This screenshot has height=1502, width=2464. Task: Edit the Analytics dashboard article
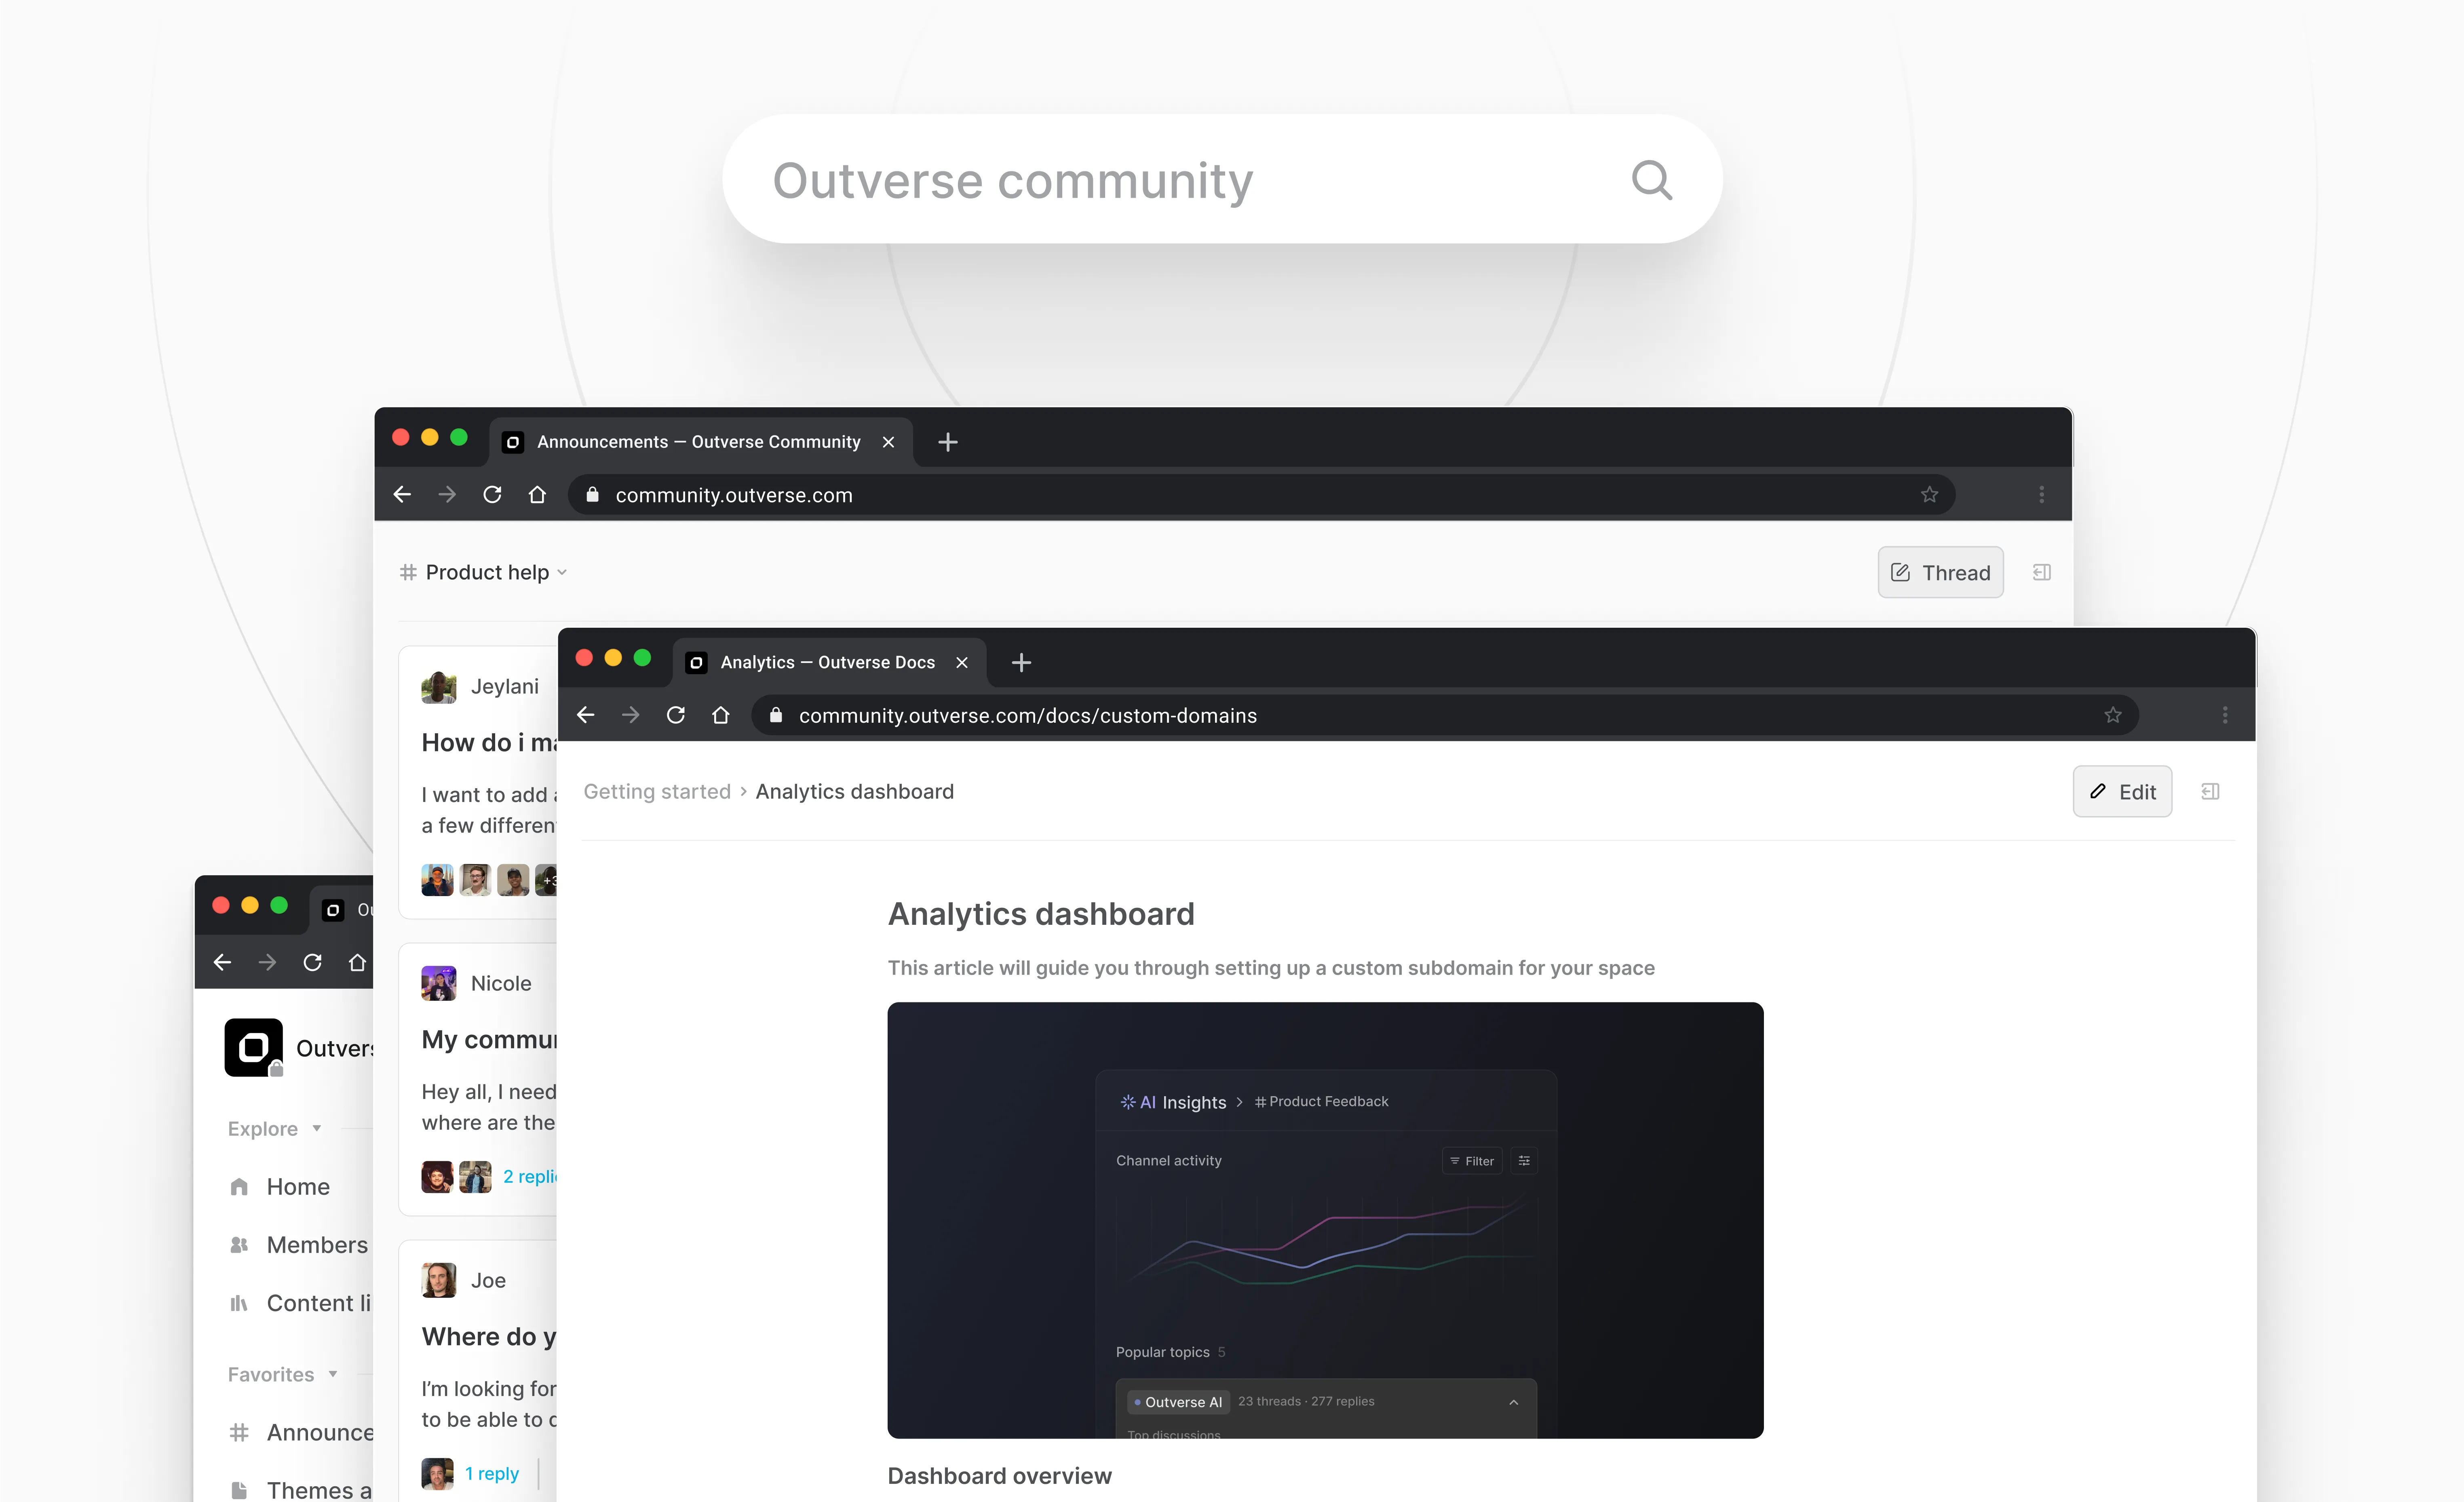(2122, 791)
